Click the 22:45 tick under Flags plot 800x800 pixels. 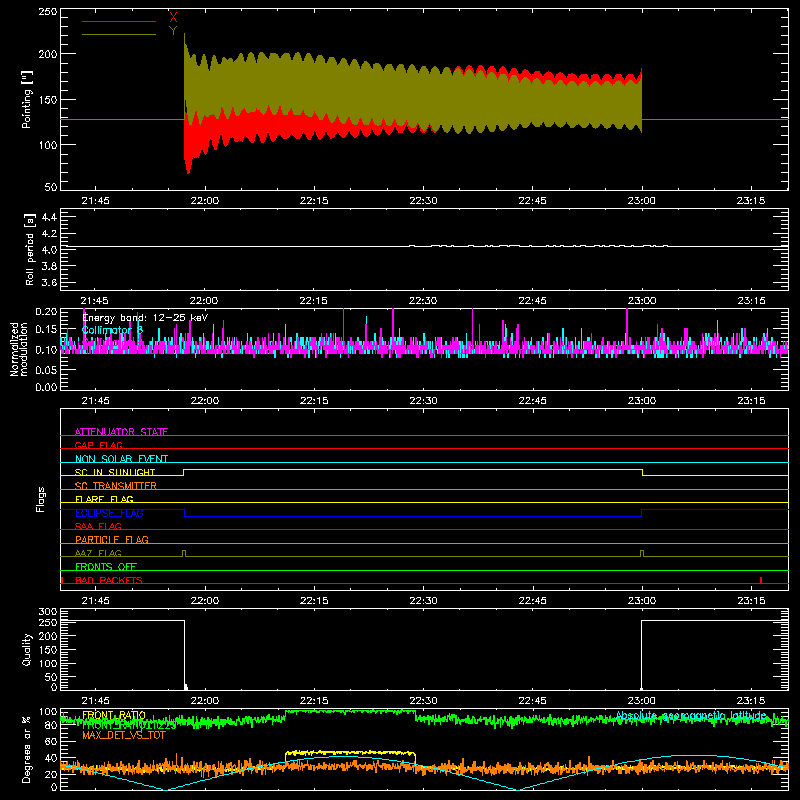pyautogui.click(x=532, y=601)
